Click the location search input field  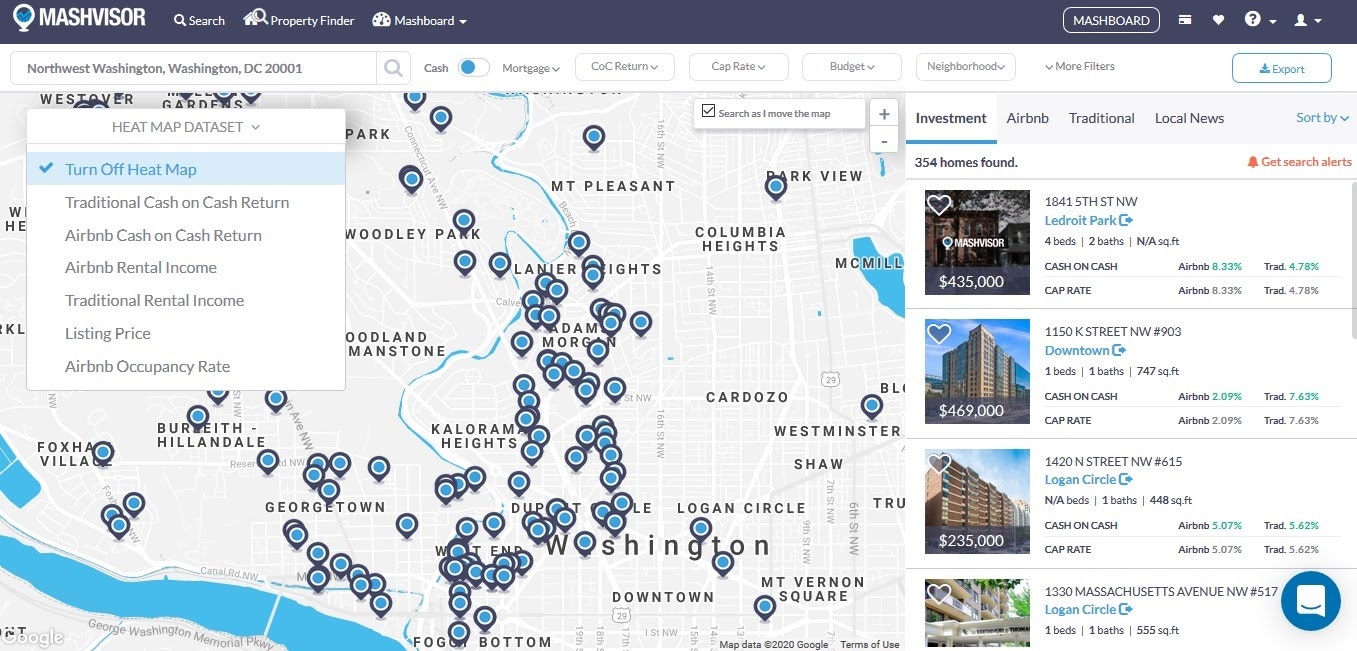click(195, 68)
